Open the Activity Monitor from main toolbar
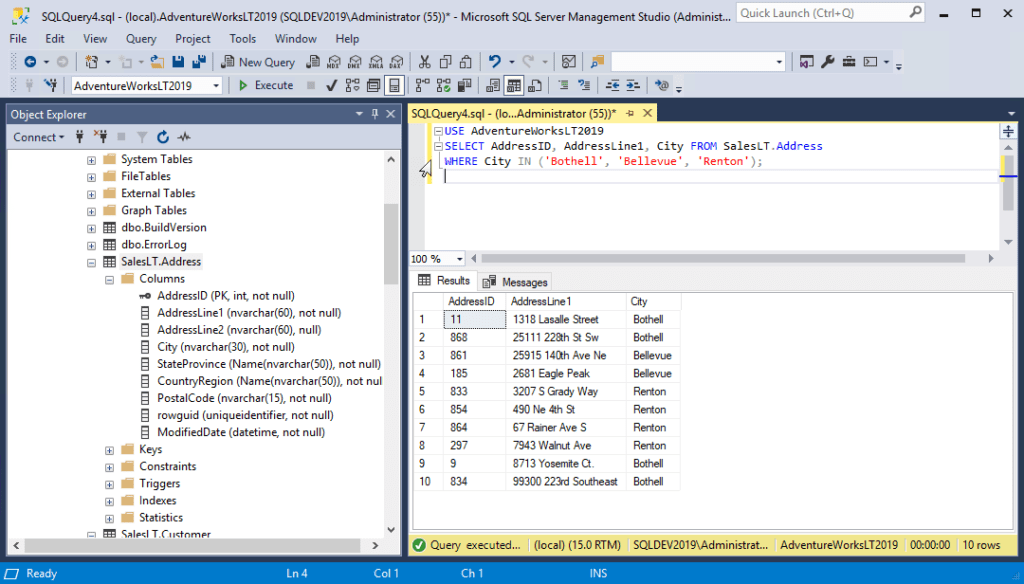The image size is (1024, 584). click(569, 62)
